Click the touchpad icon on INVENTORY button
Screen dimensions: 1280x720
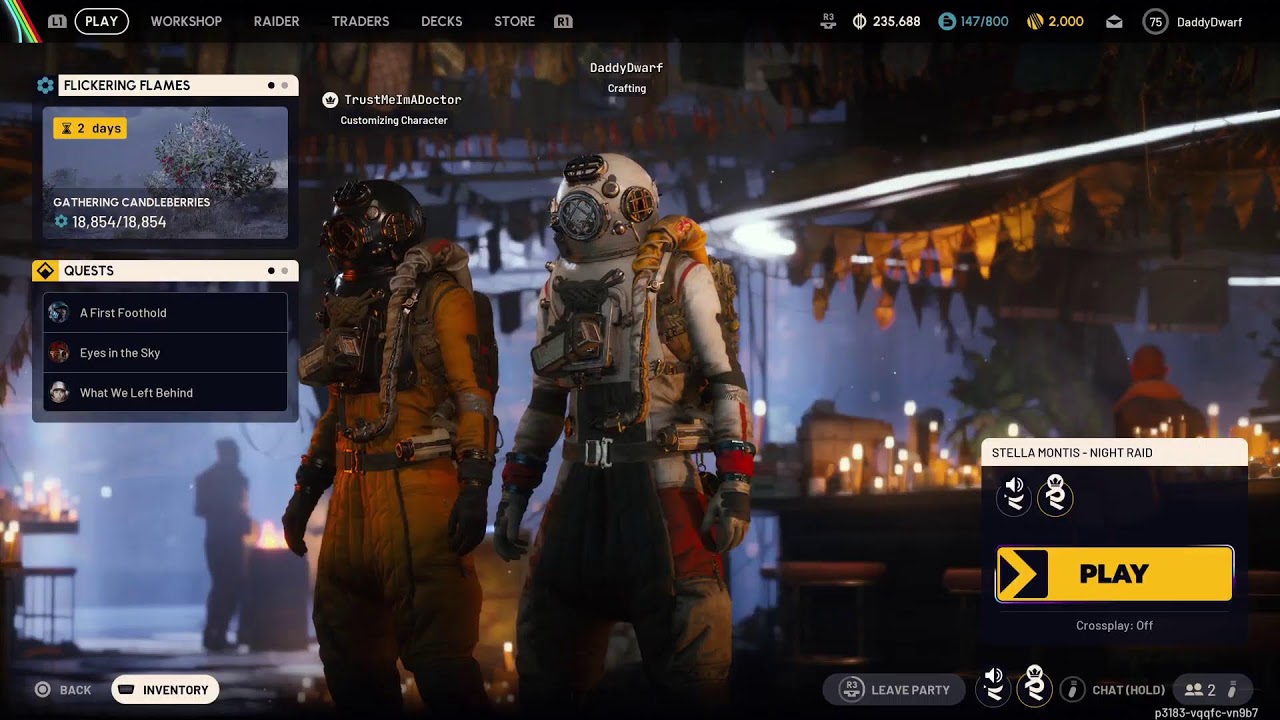click(126, 690)
